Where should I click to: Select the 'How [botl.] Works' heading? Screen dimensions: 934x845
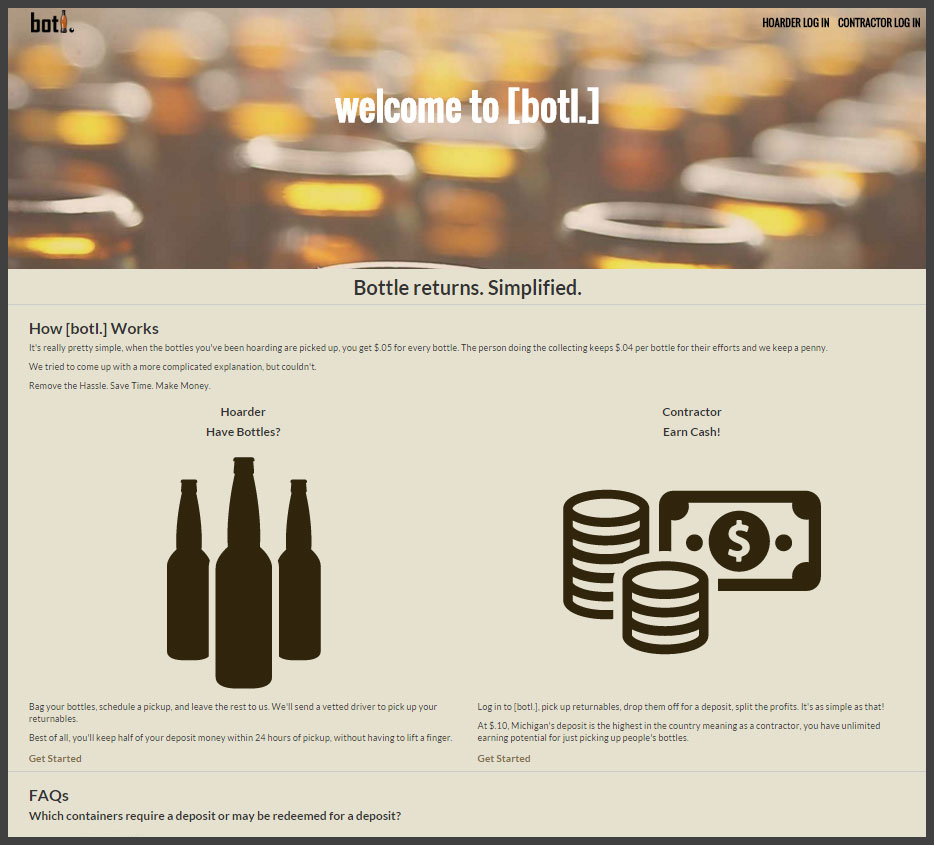(94, 329)
